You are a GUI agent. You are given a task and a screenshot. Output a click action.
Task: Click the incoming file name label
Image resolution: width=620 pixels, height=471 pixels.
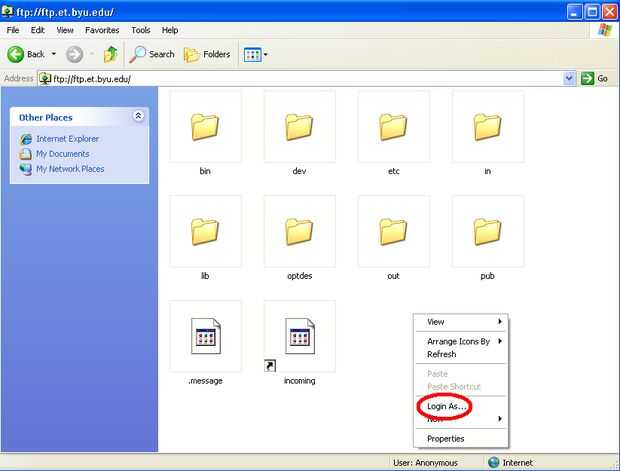point(299,381)
